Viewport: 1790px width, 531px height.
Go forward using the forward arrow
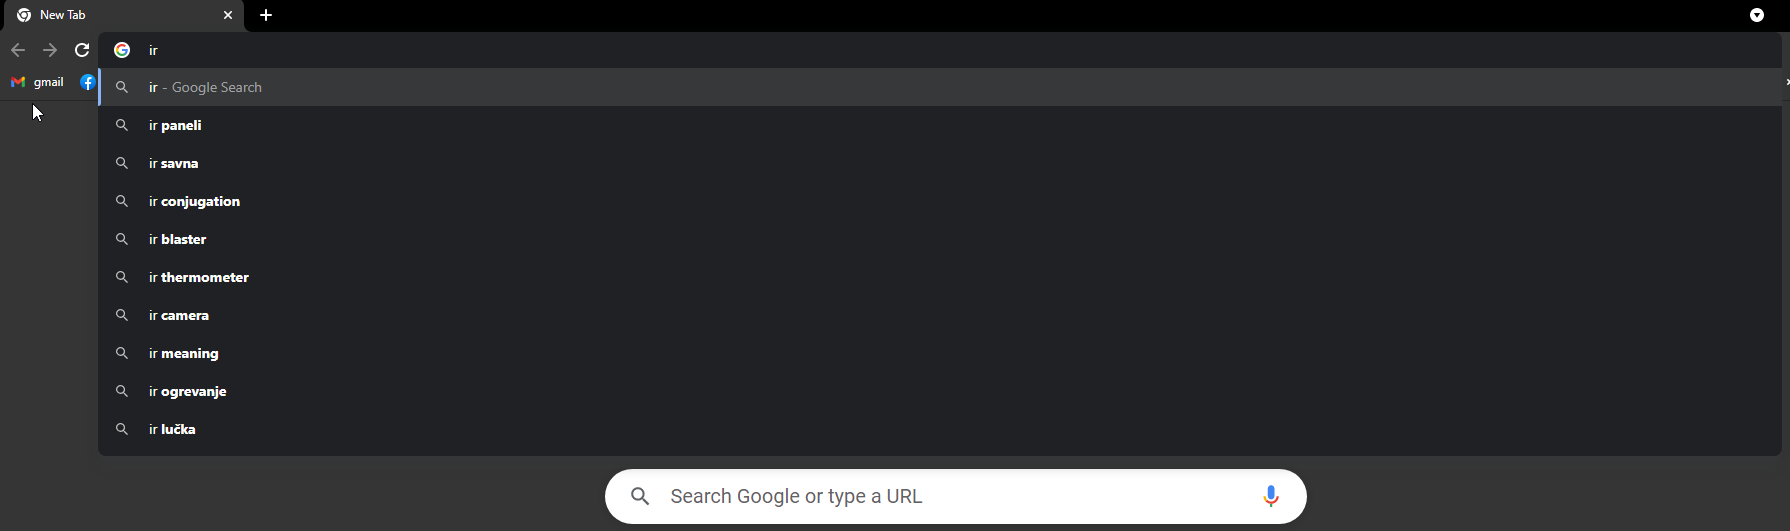pyautogui.click(x=50, y=50)
